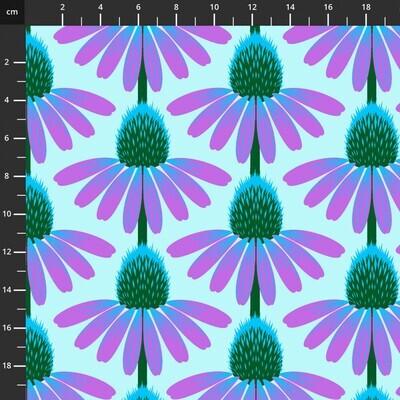This screenshot has width=400, height=400.
Task: Click the 4 mark on horizontal ruler
Action: click(100, 7)
